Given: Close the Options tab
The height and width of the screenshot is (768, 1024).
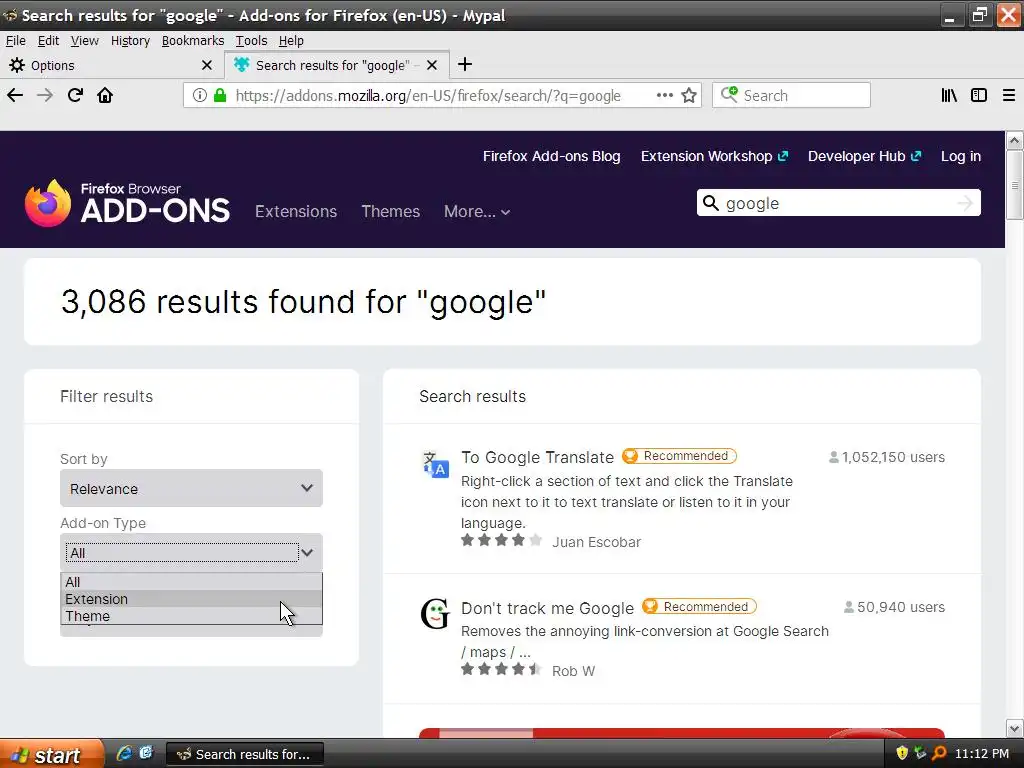Looking at the screenshot, I should (x=207, y=65).
